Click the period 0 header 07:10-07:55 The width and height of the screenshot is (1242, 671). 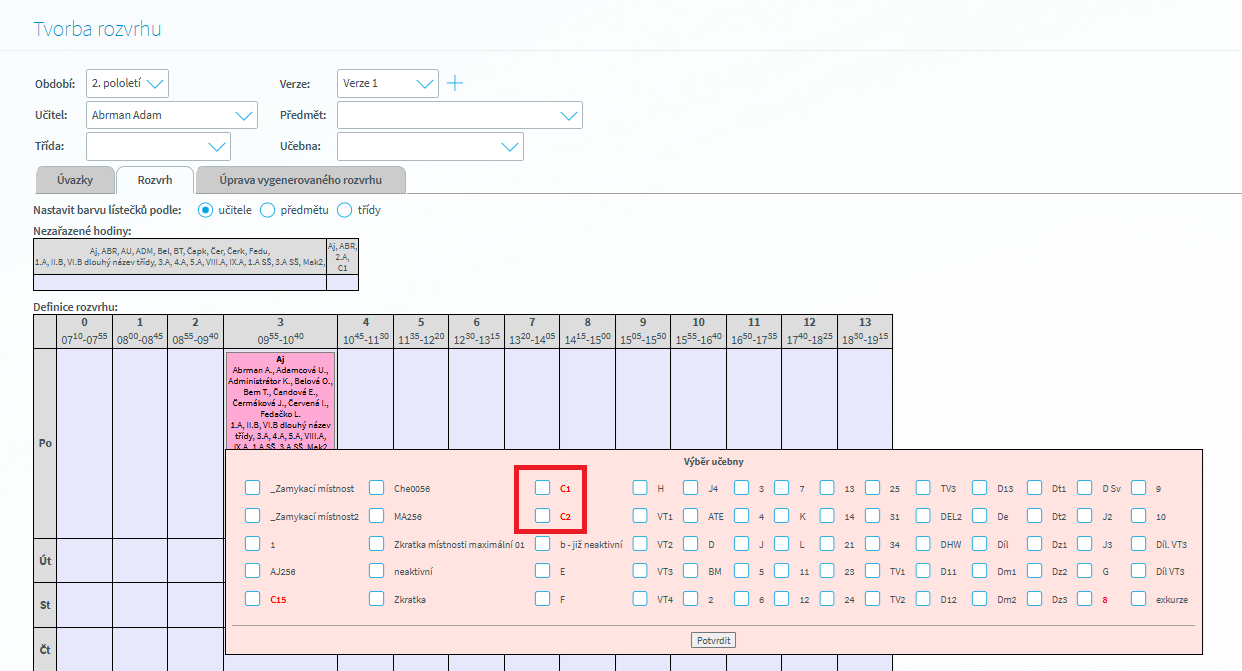pyautogui.click(x=84, y=332)
